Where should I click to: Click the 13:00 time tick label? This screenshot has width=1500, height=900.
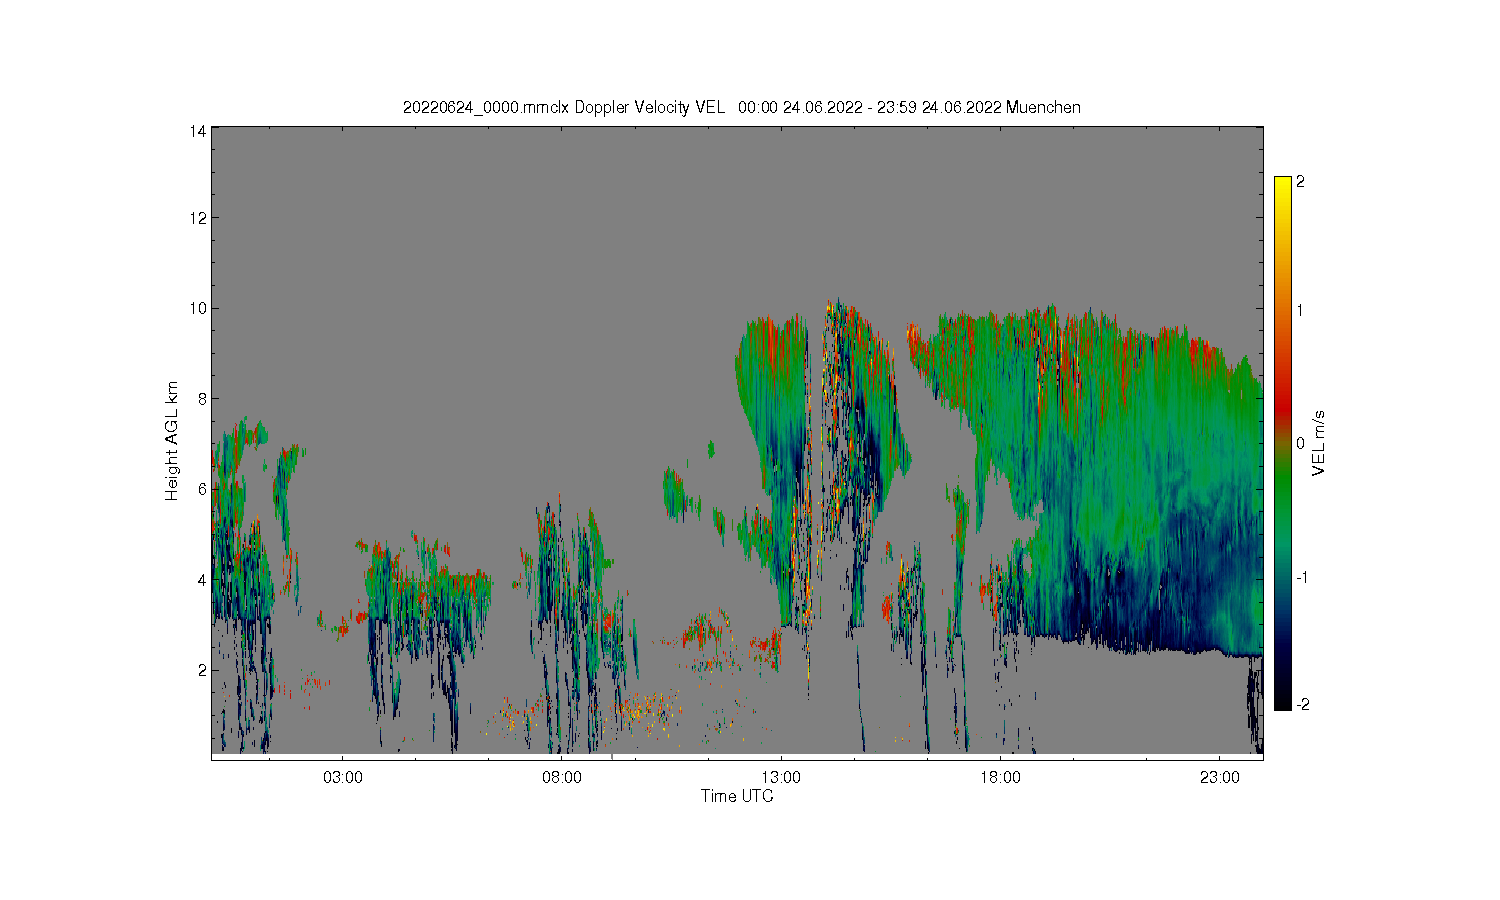[781, 777]
